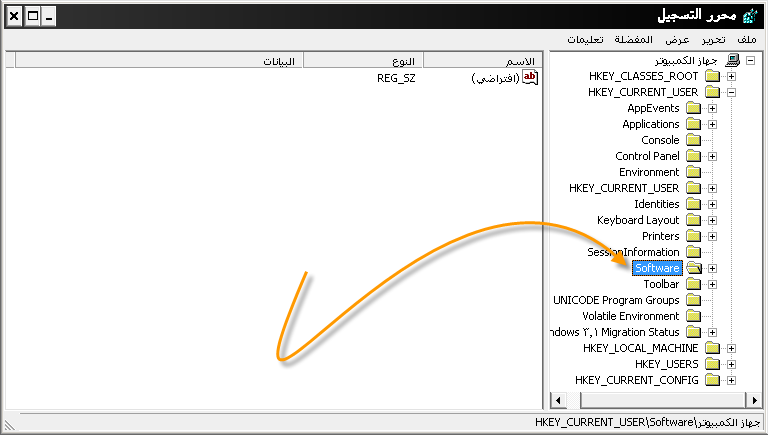This screenshot has height=435, width=768.
Task: Minimize the Registry Editor window
Action: (48, 16)
